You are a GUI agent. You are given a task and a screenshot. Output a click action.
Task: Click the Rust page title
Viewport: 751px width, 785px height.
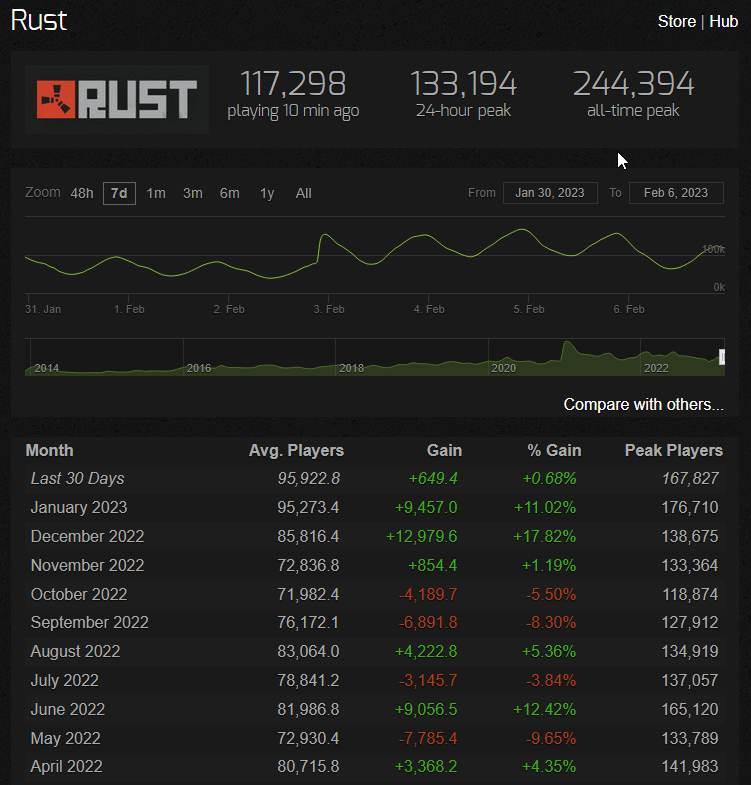pos(39,21)
